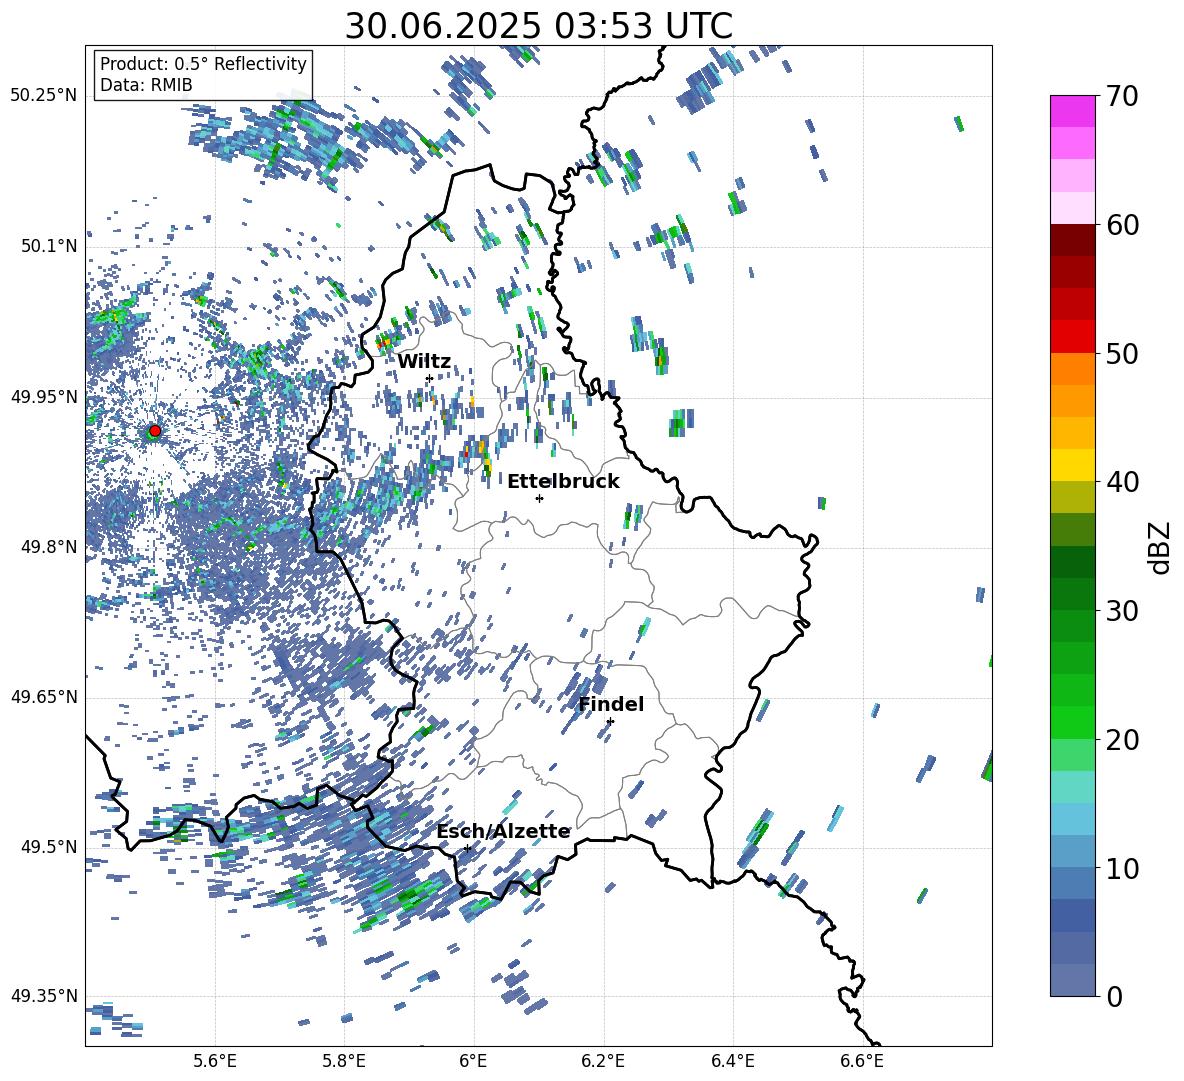This screenshot has width=1184, height=1081.
Task: Click the Findel station cross marker
Action: tap(610, 721)
